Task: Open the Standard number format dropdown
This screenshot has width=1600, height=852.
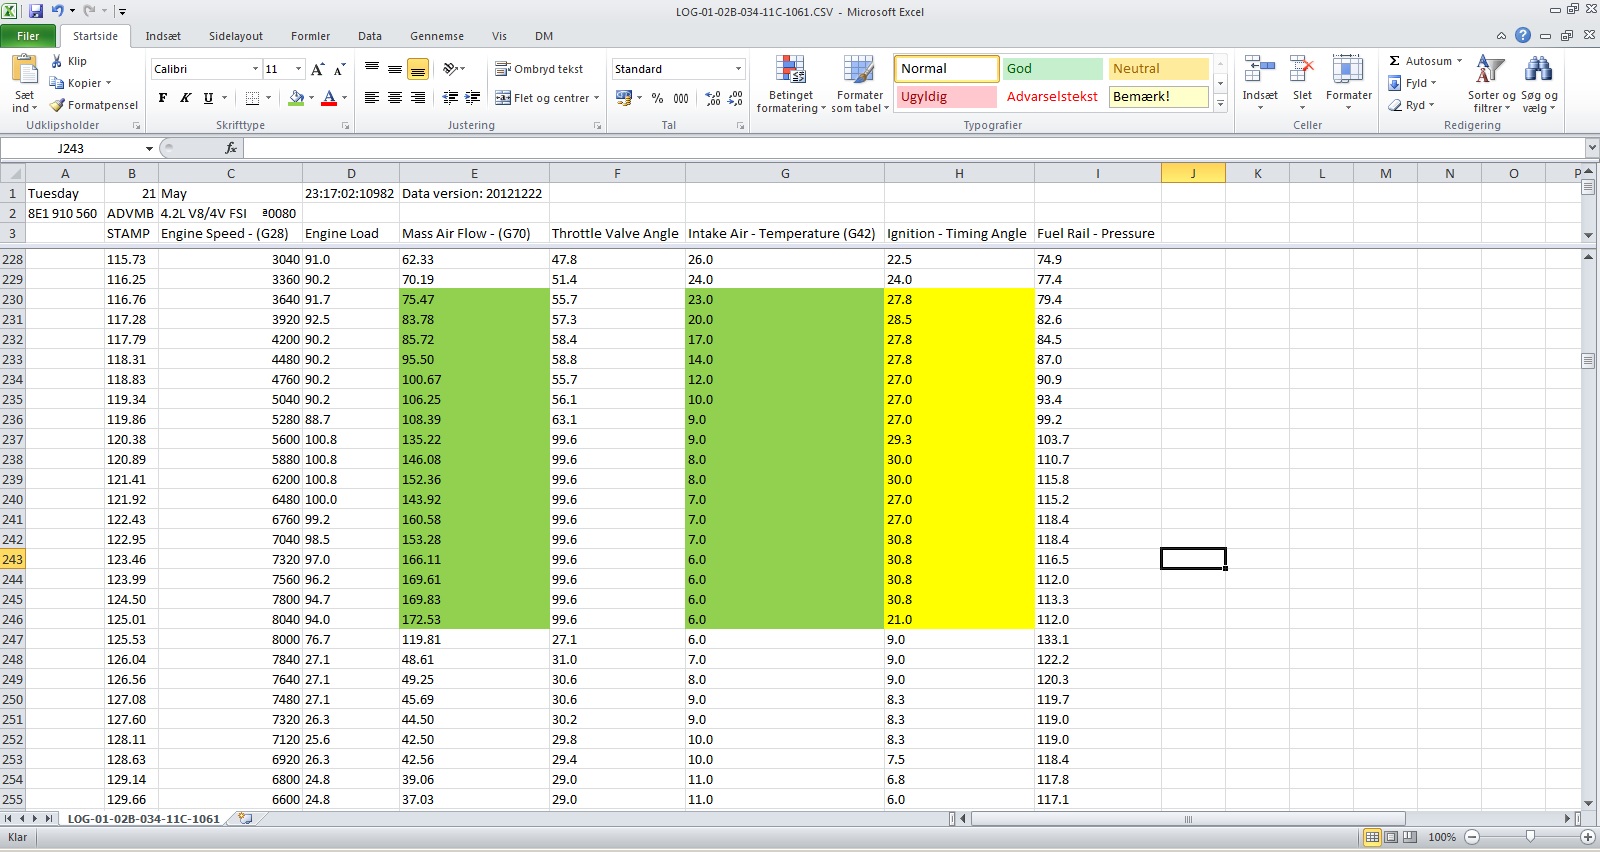Action: click(738, 69)
